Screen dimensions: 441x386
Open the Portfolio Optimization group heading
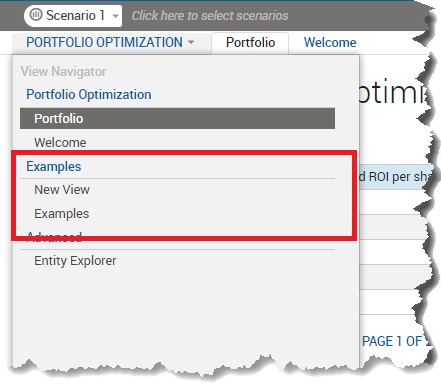coord(89,94)
